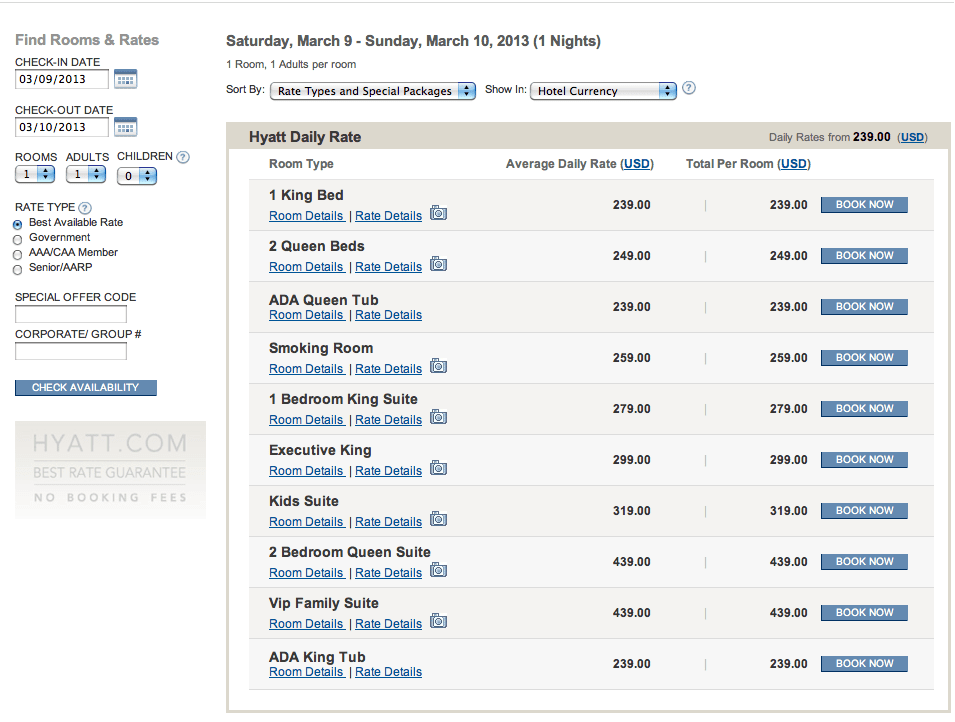View photos of Smoking Room
Viewport: 955px width, 722px height.
point(439,366)
